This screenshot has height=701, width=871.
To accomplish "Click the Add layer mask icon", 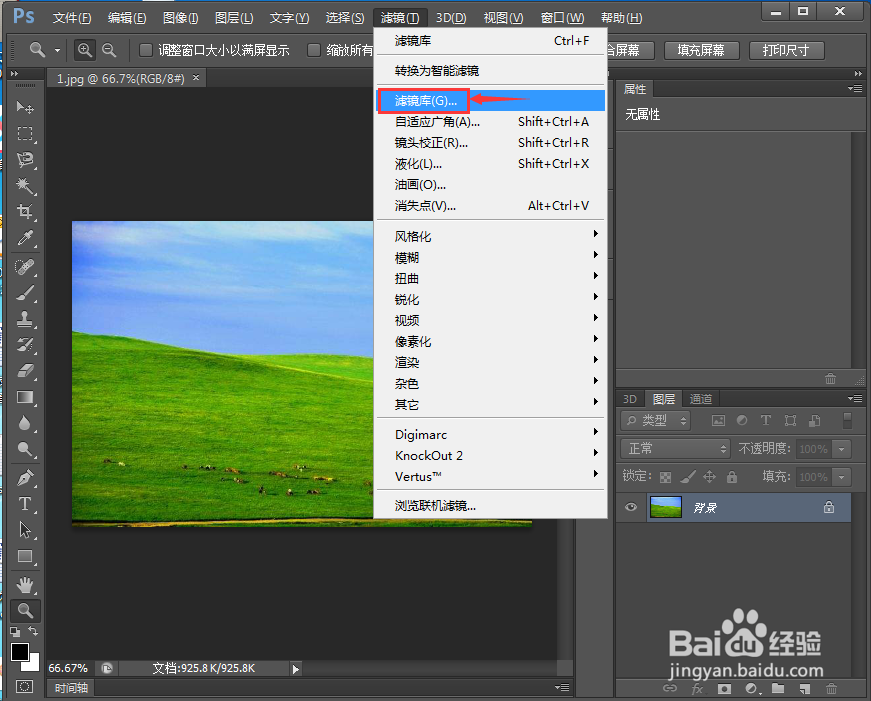I will point(724,688).
